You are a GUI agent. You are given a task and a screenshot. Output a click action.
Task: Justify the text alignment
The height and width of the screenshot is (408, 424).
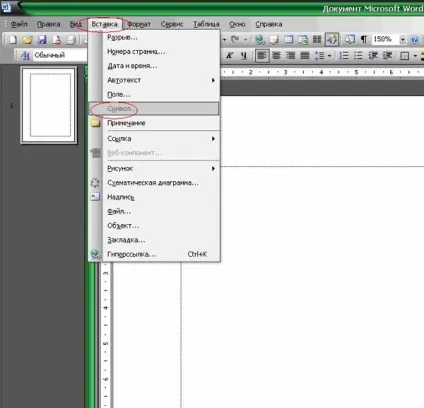[x=305, y=56]
